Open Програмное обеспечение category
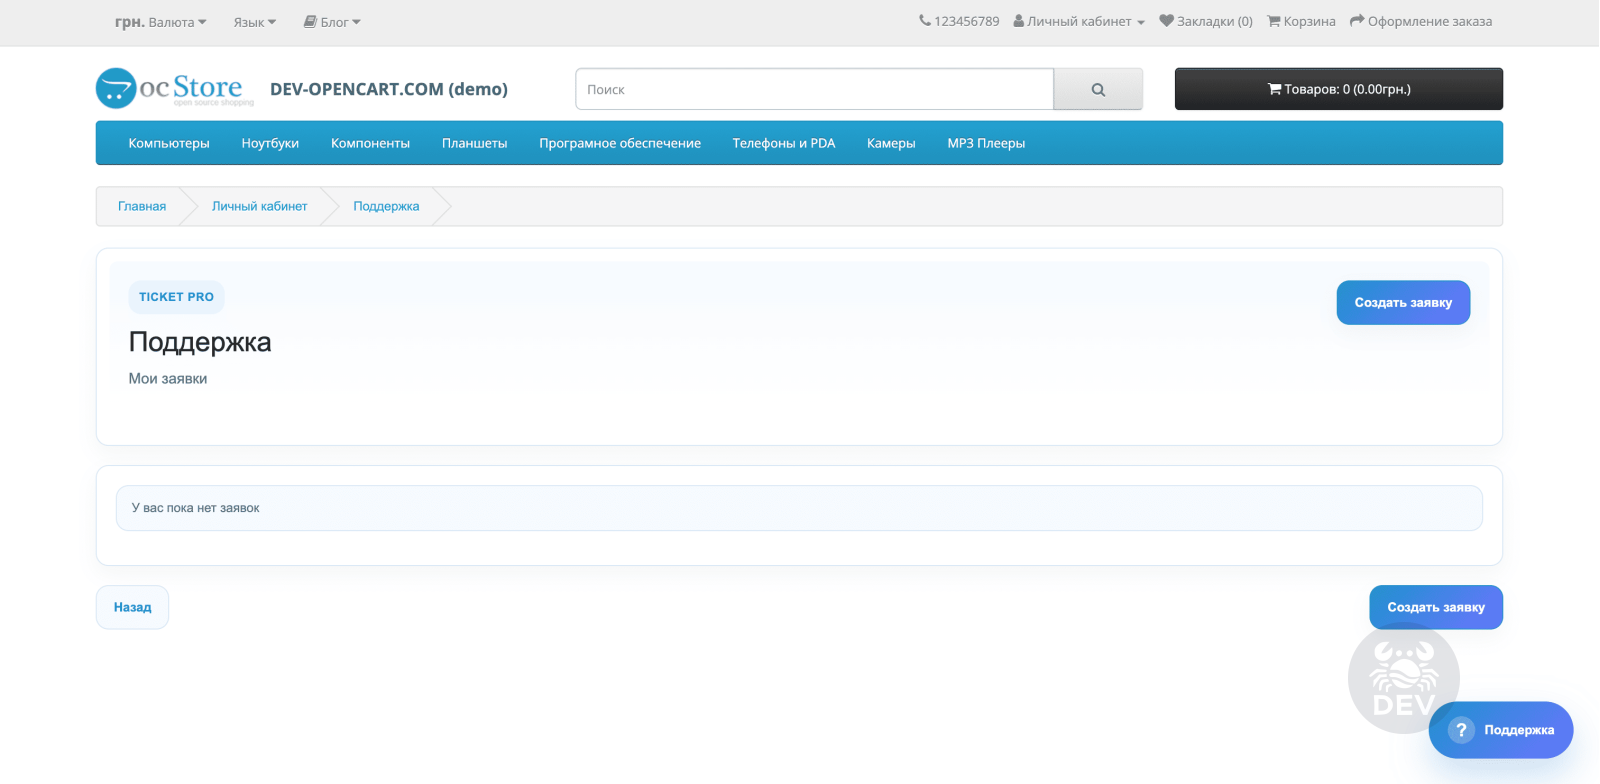This screenshot has width=1600, height=784. (x=620, y=143)
